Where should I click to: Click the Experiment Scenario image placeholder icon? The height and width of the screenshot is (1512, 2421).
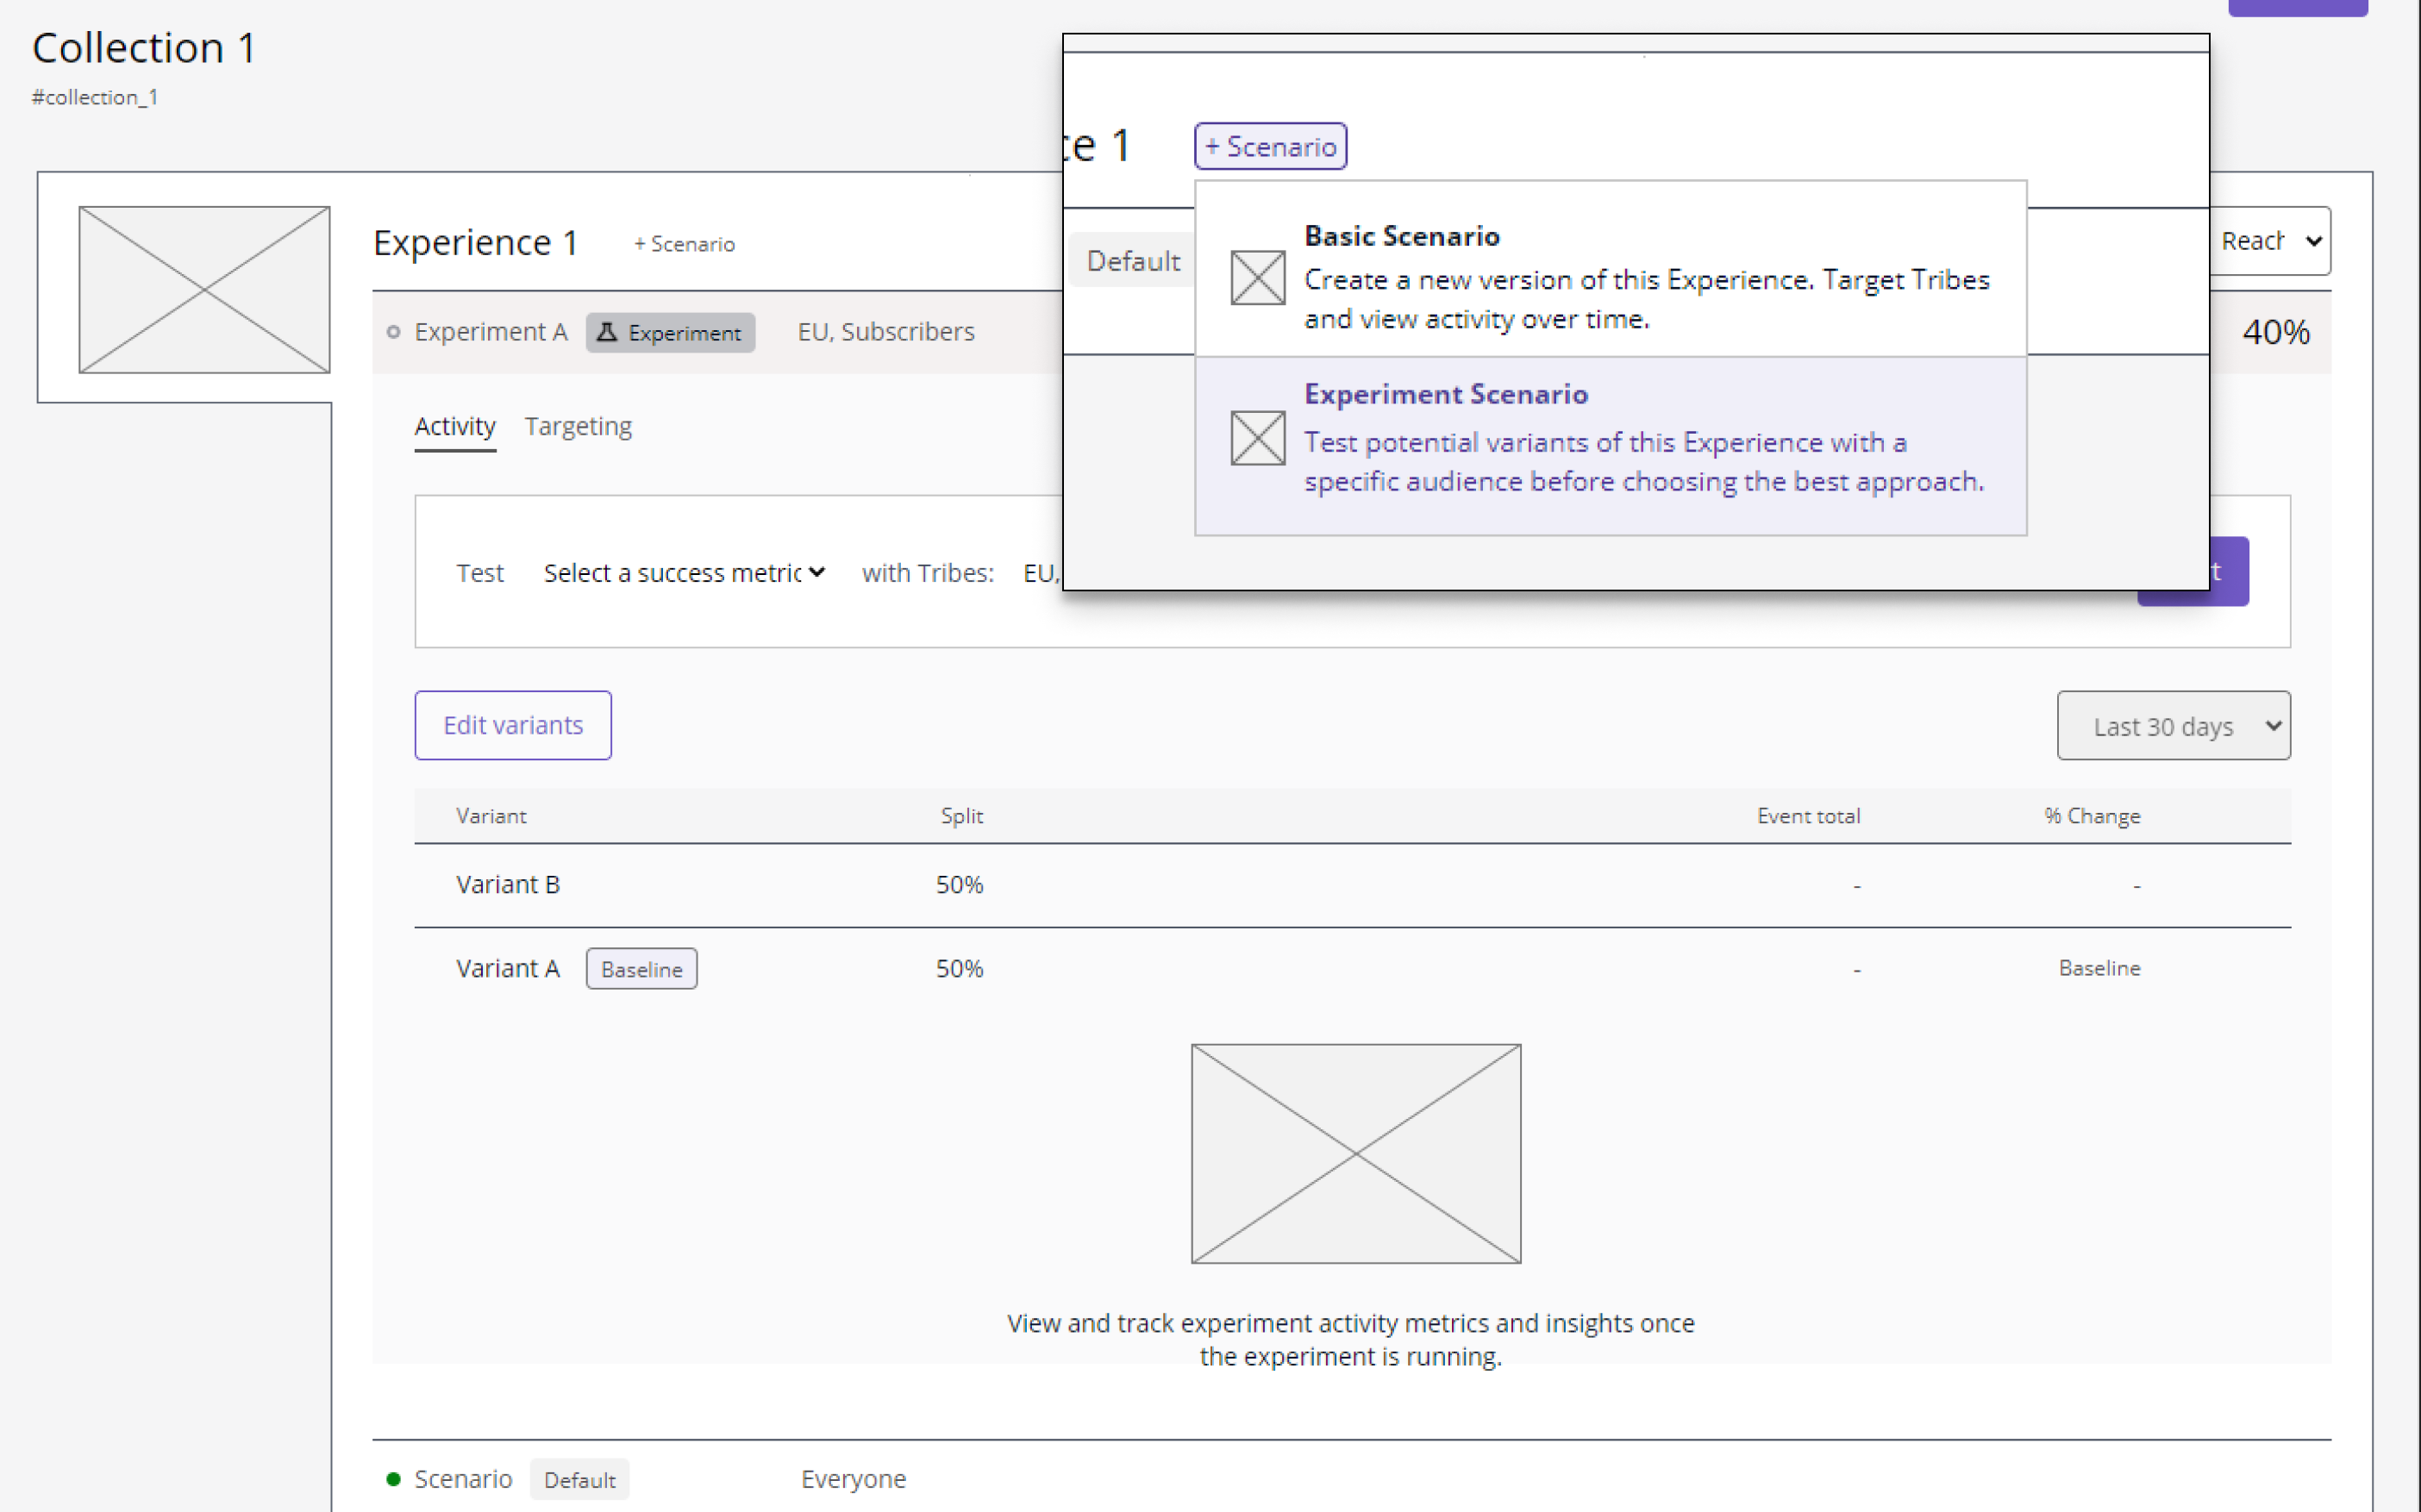coord(1256,437)
